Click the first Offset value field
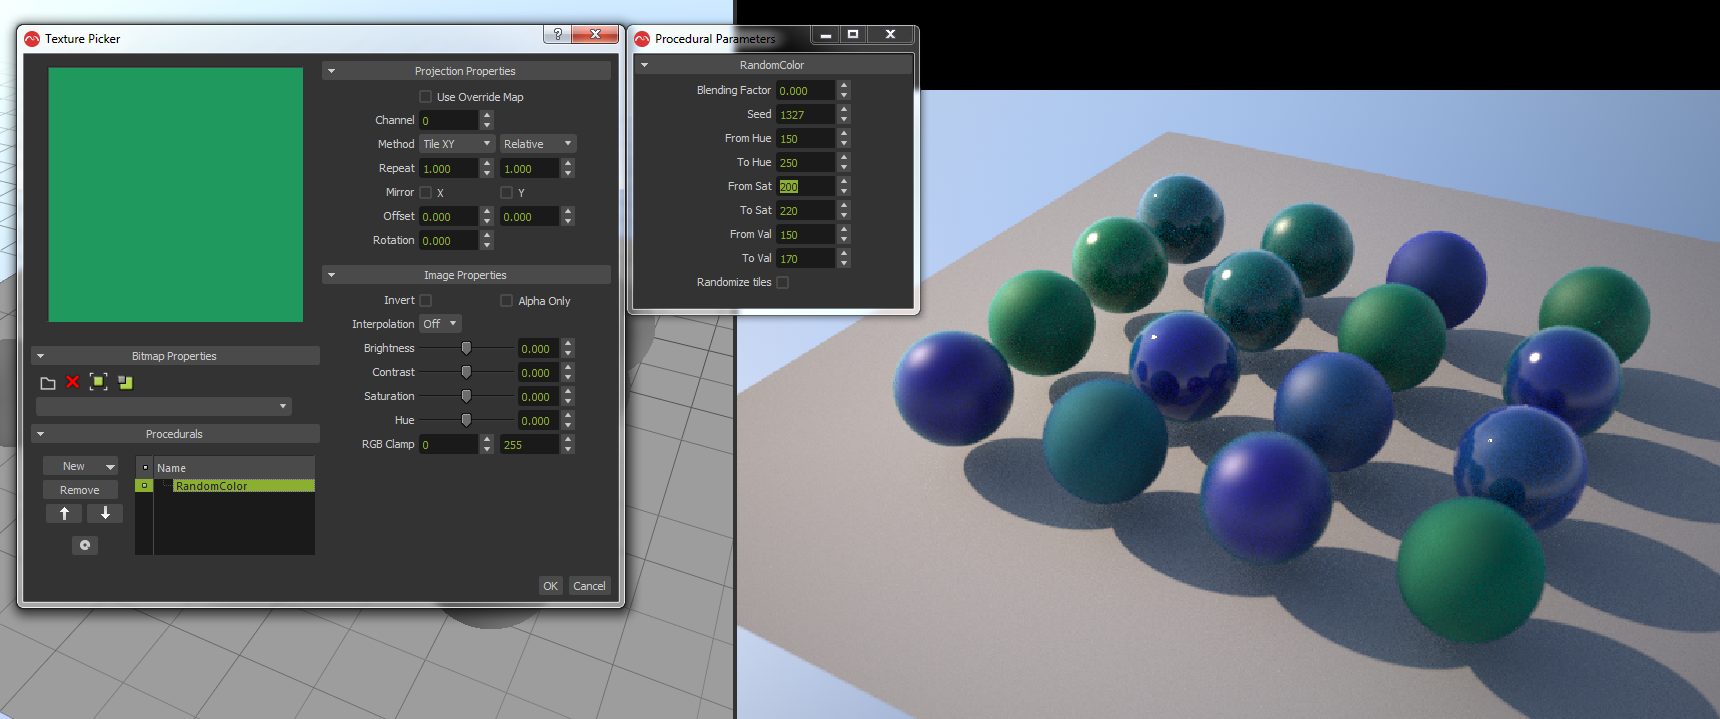 pyautogui.click(x=449, y=216)
